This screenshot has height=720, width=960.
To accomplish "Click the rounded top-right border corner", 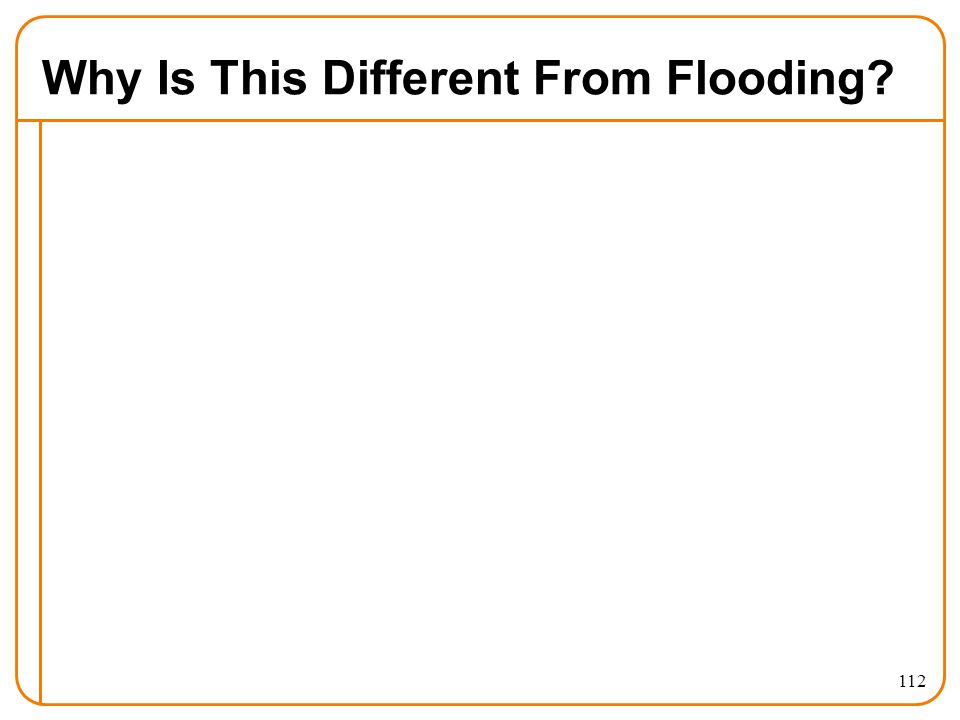I will pos(935,27).
